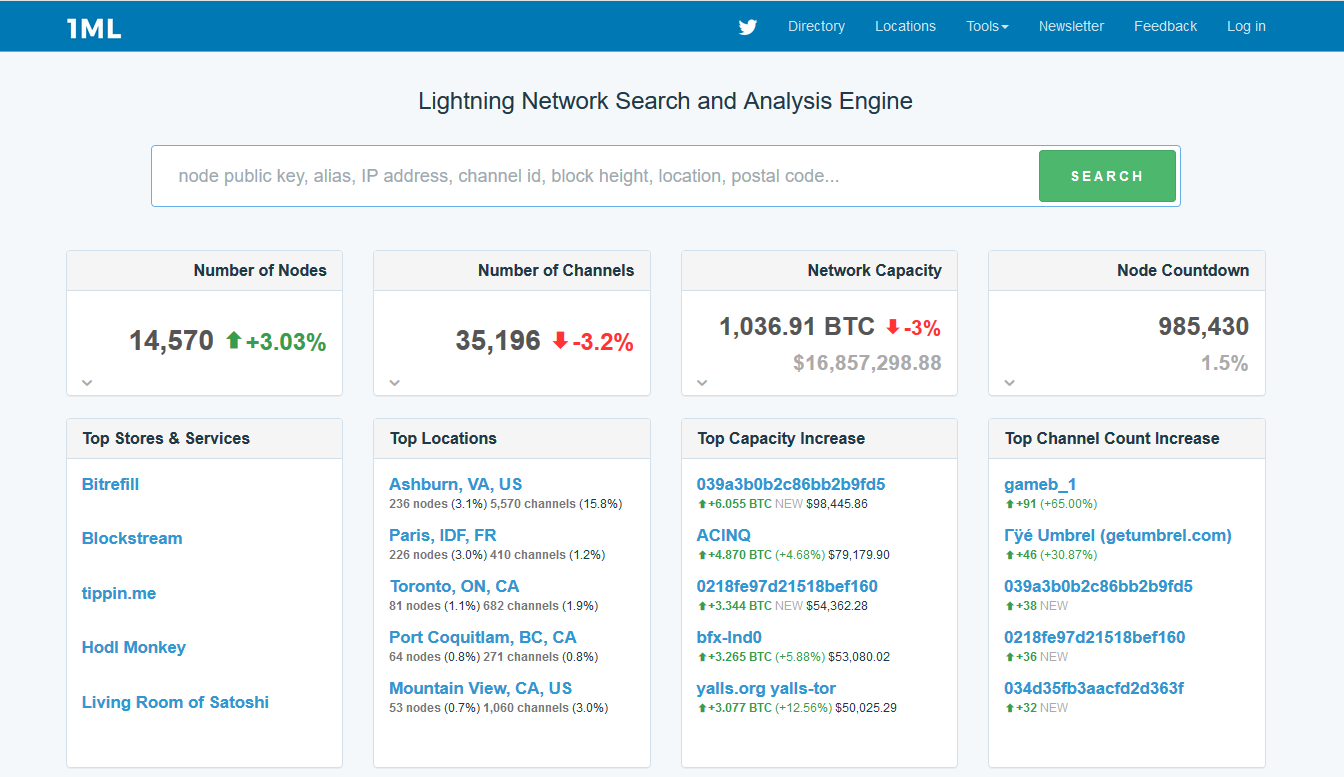Image resolution: width=1344 pixels, height=777 pixels.
Task: Open 0218fe97d21518bef160 under Top Capacity Increase
Action: (x=787, y=586)
